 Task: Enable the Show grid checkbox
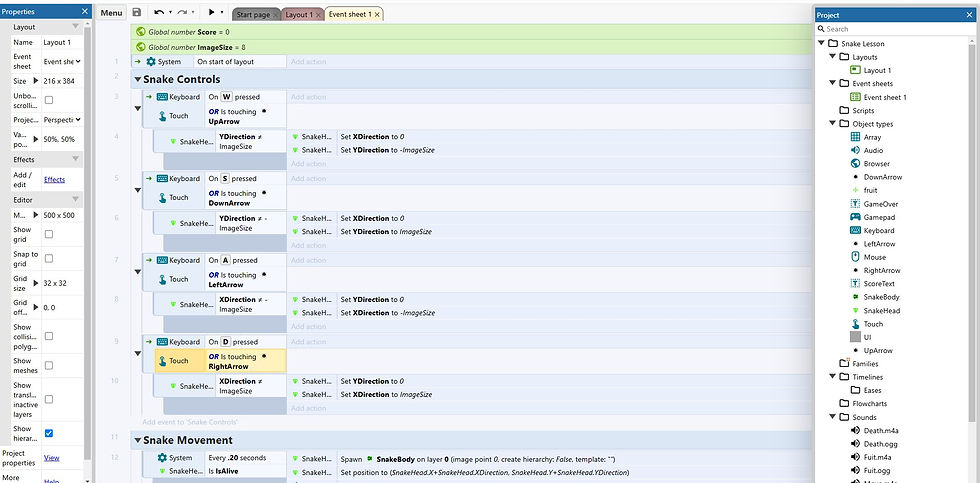49,234
